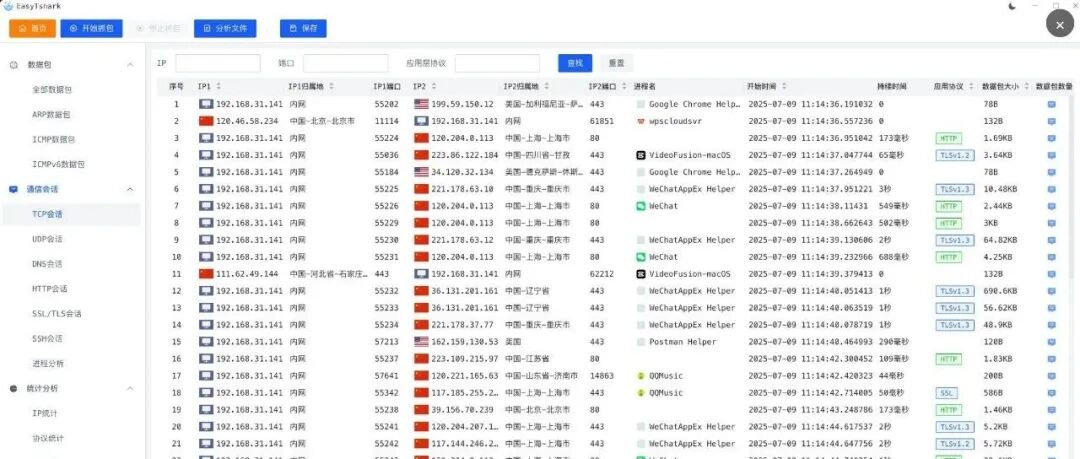Collapse the 数据包 sidebar section
This screenshot has height=459, width=1080.
point(130,65)
